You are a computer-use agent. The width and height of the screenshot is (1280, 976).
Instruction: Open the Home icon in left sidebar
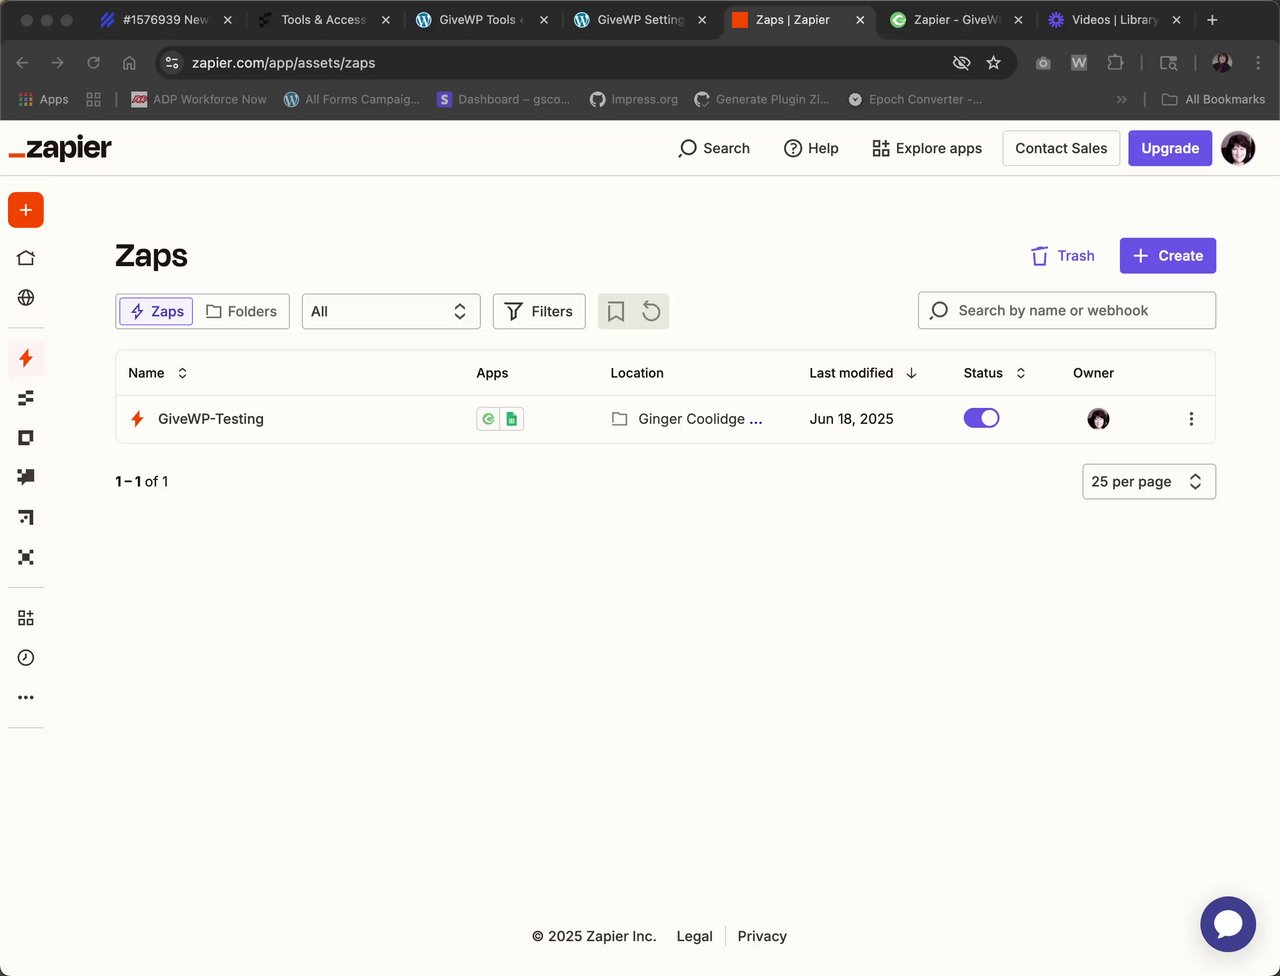(x=26, y=258)
